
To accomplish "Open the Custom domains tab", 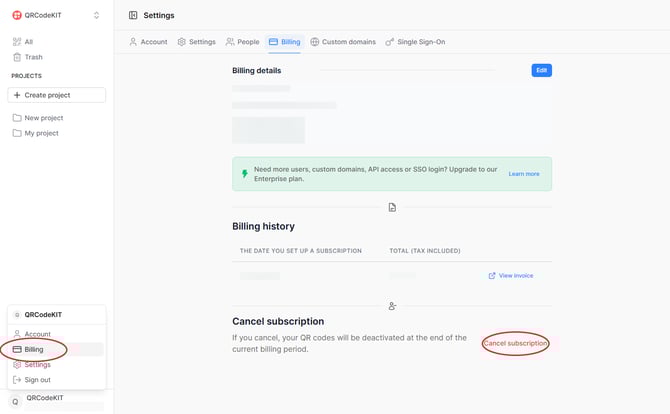I will point(343,42).
